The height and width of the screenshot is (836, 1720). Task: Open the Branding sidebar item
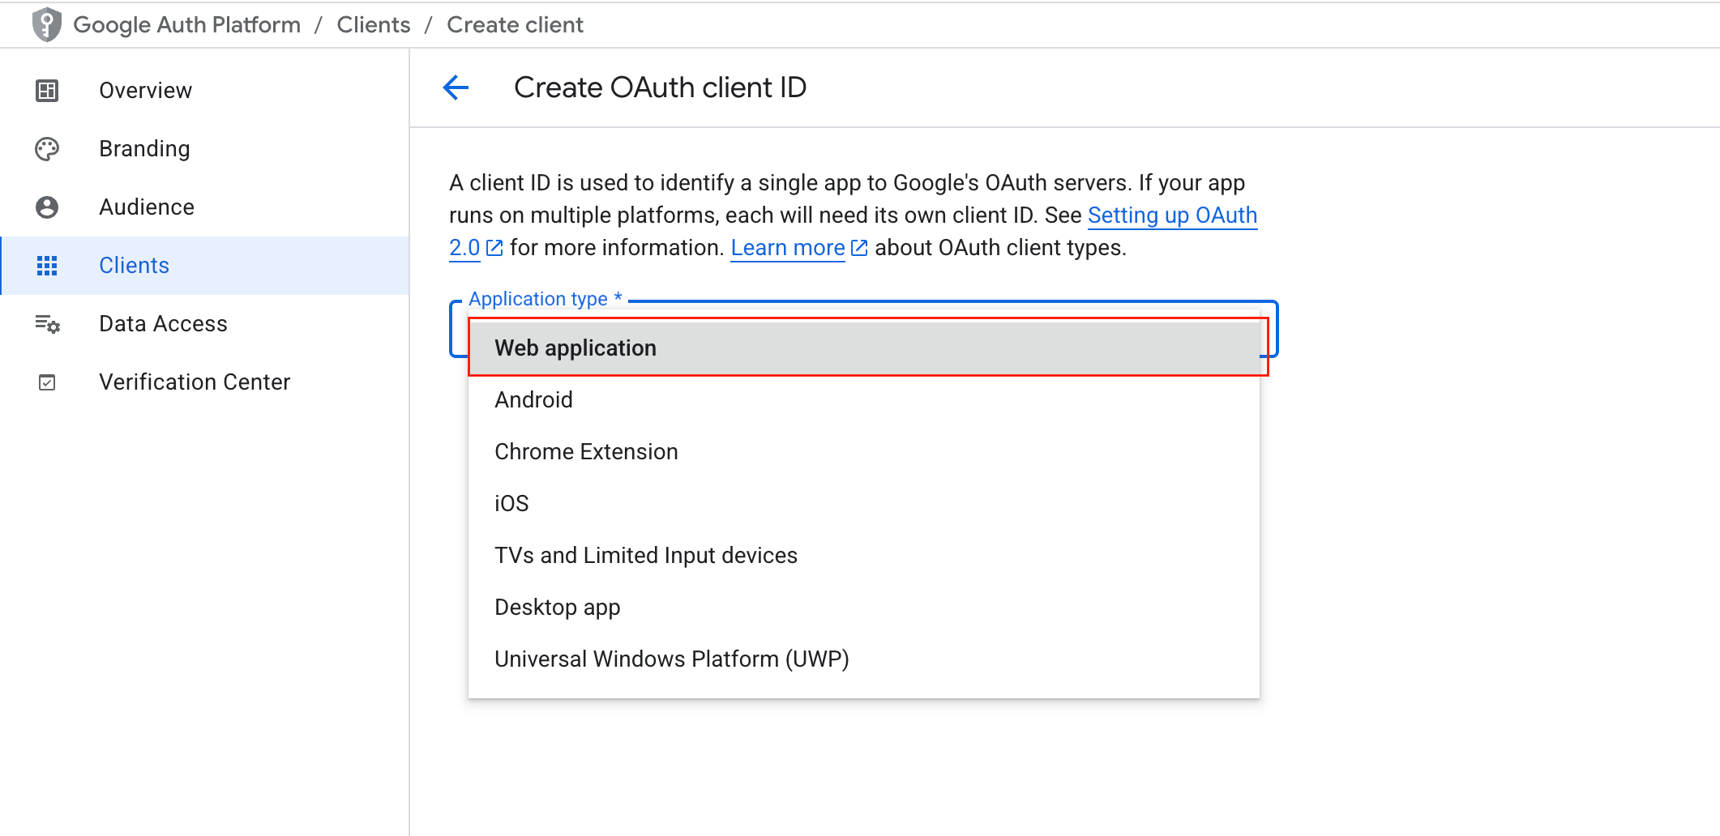(144, 149)
